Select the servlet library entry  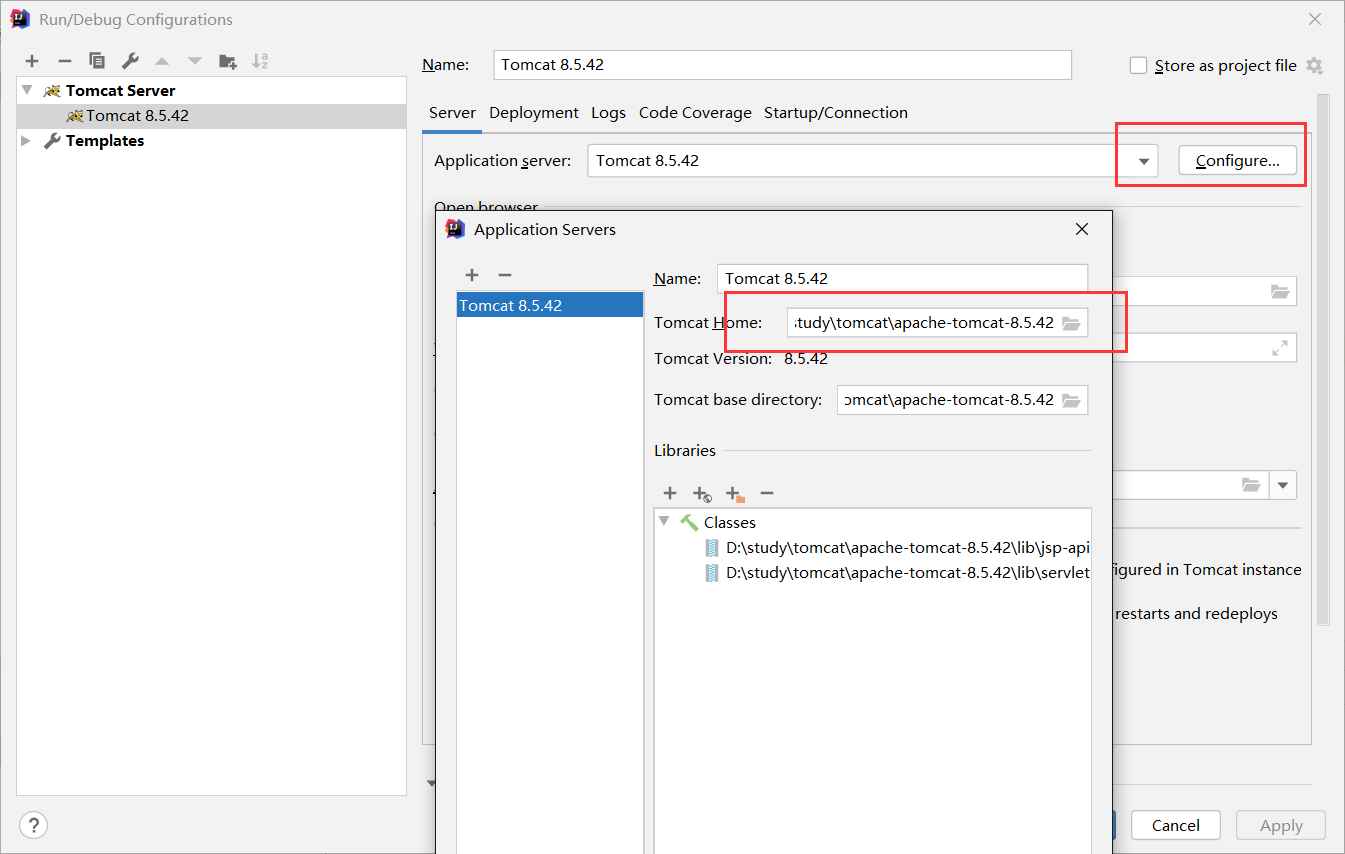(897, 573)
